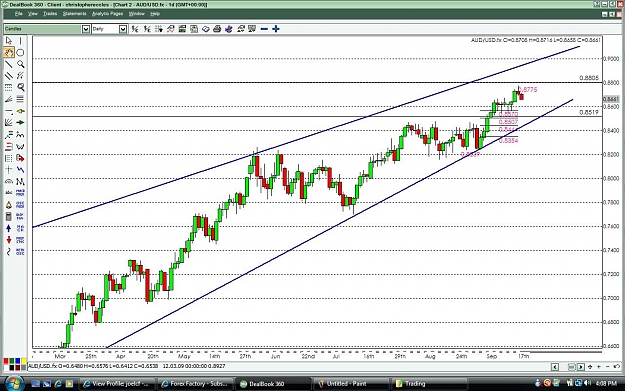Open the Candles chart type dropdown
Image resolution: width=625 pixels, height=391 pixels.
coord(86,29)
